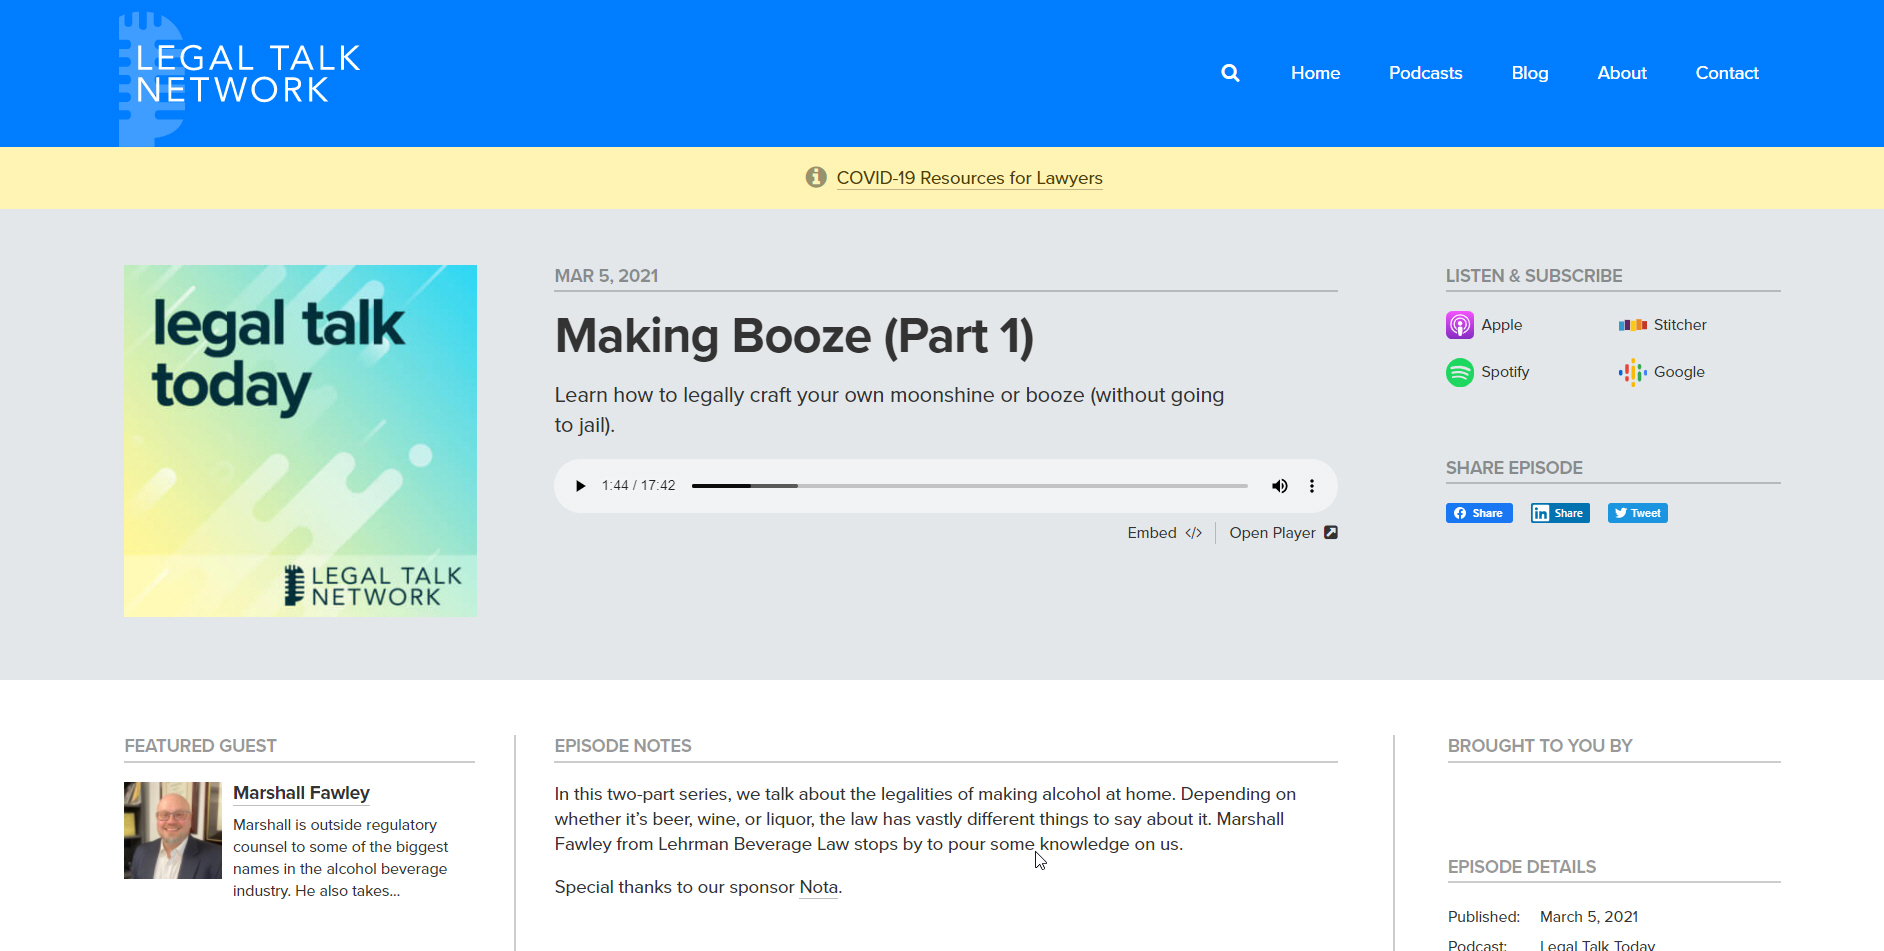This screenshot has width=1884, height=951.
Task: Open the Podcasts menu item
Action: point(1425,73)
